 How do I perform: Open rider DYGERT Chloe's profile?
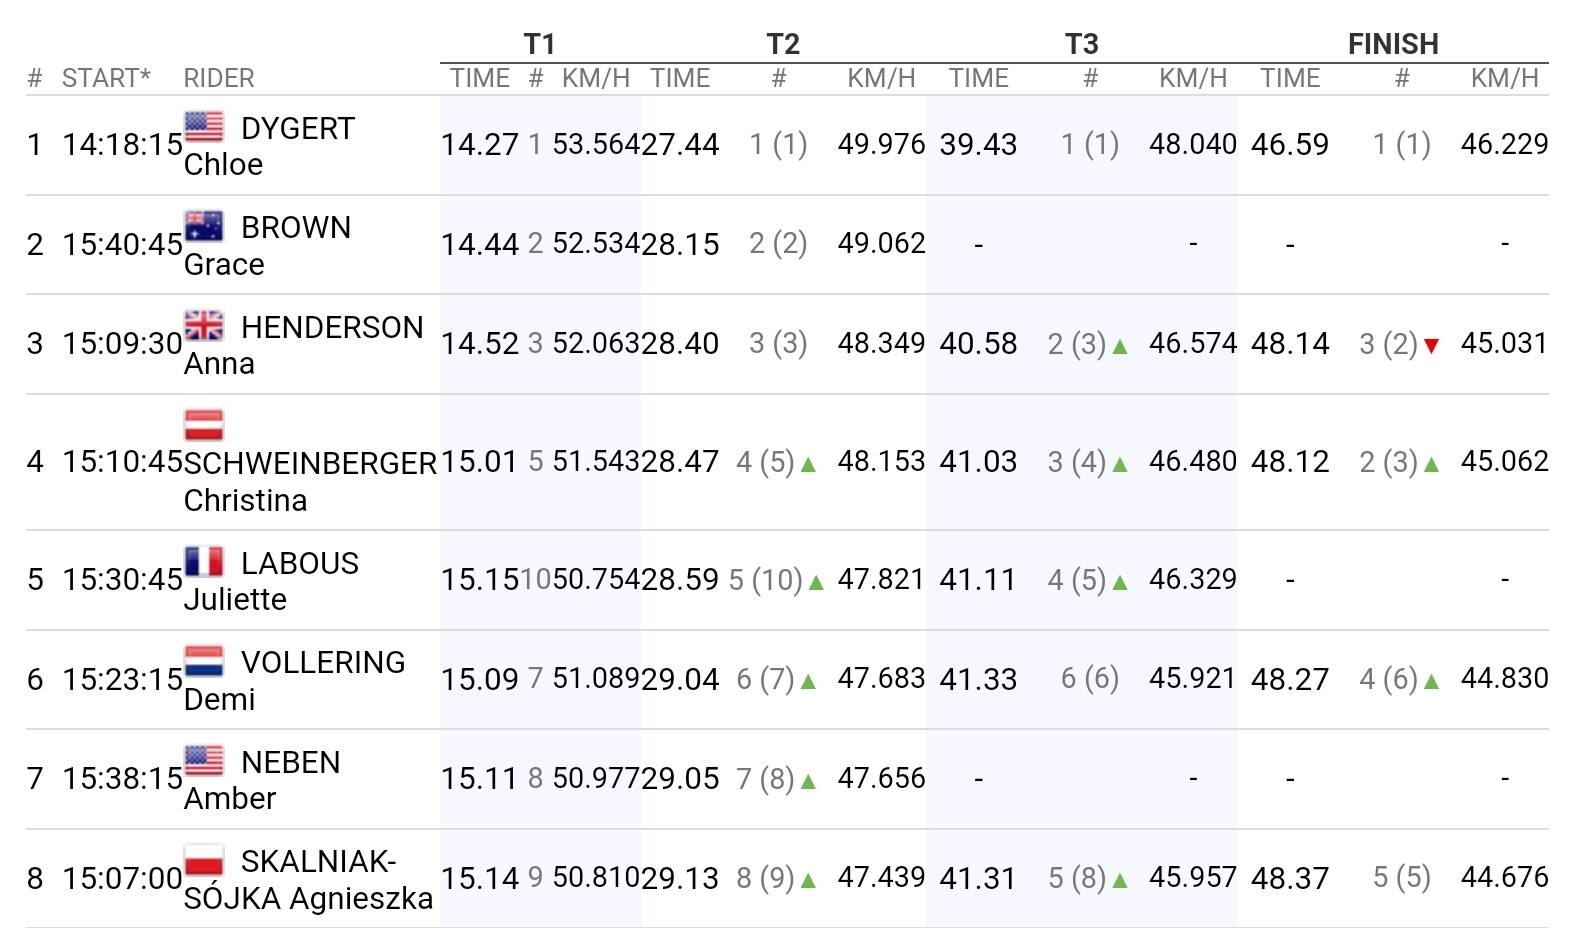click(x=297, y=129)
